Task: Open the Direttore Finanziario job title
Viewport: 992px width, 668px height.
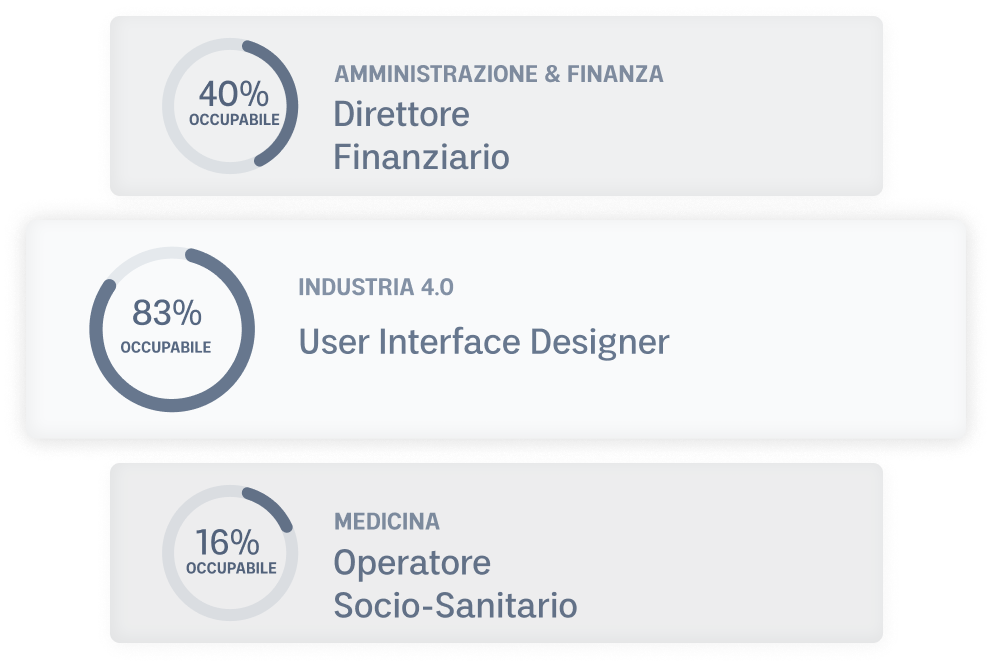Action: 421,135
